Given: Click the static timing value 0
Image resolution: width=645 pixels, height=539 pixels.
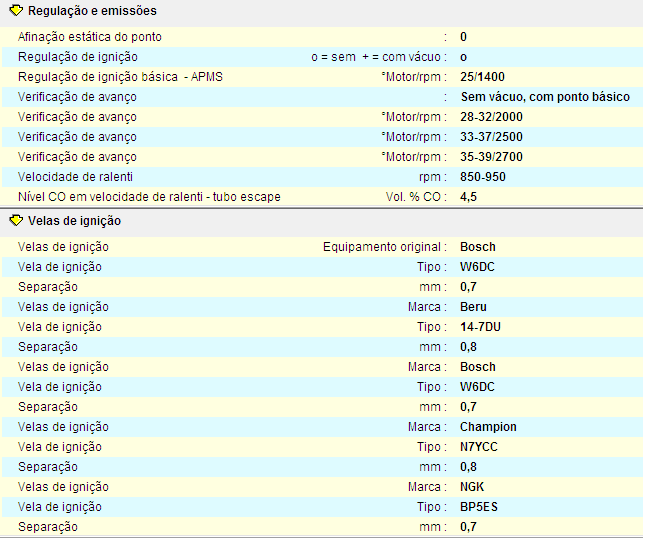Looking at the screenshot, I should 463,37.
